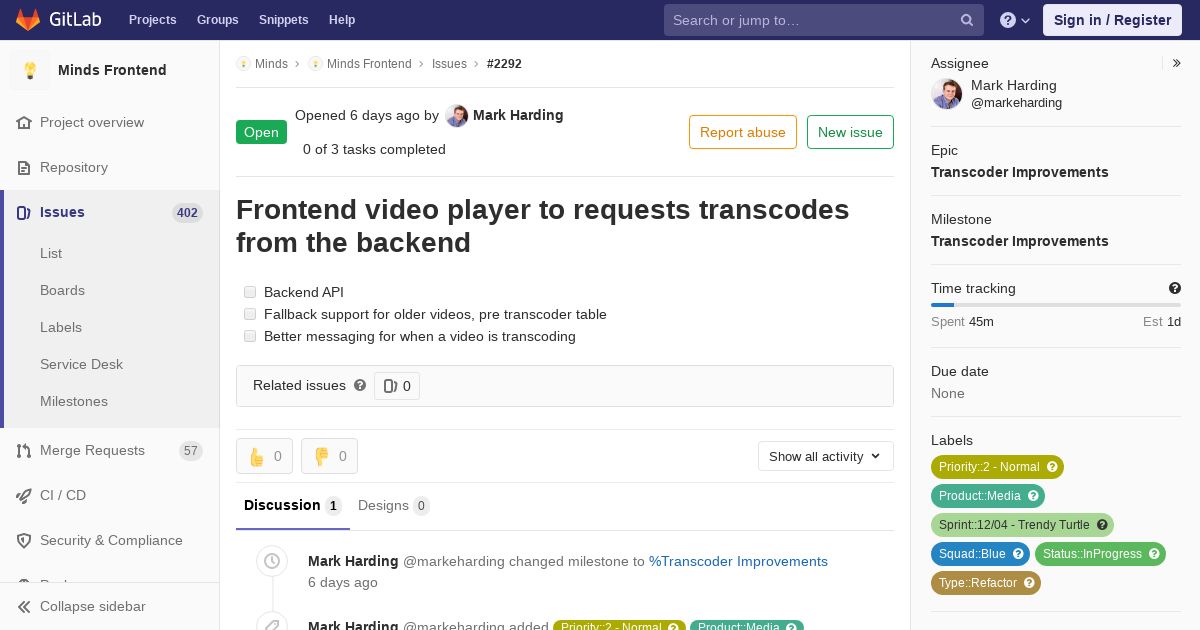The width and height of the screenshot is (1200, 630).
Task: Click the Open status badge
Action: (x=261, y=132)
